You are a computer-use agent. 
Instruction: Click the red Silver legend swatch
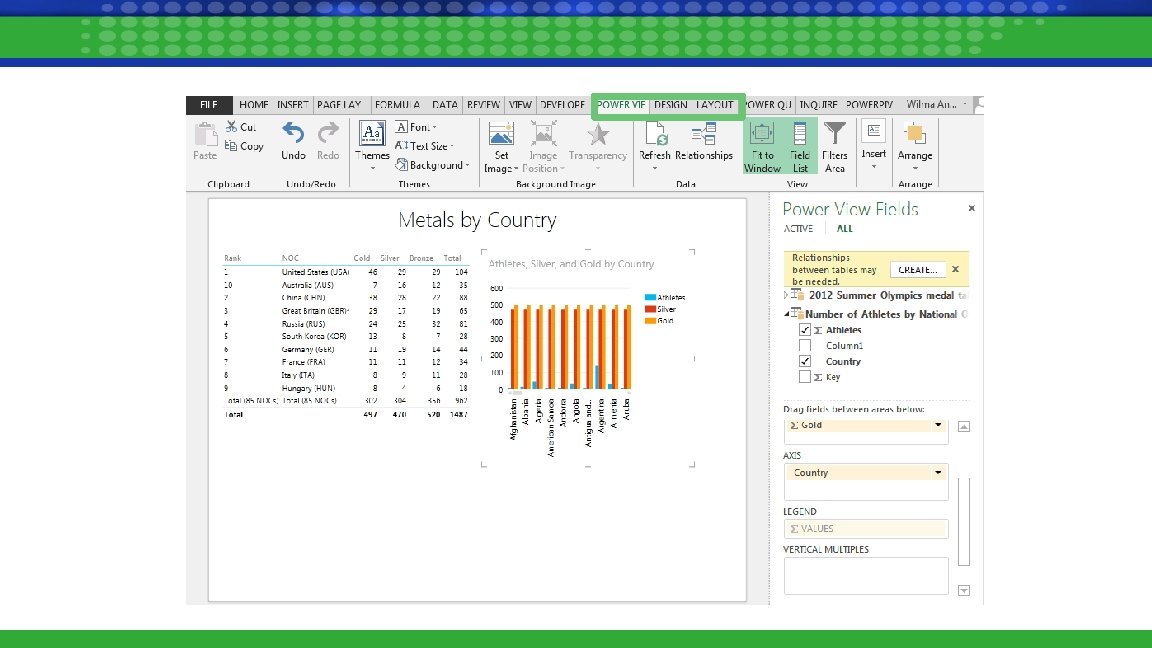pos(649,309)
